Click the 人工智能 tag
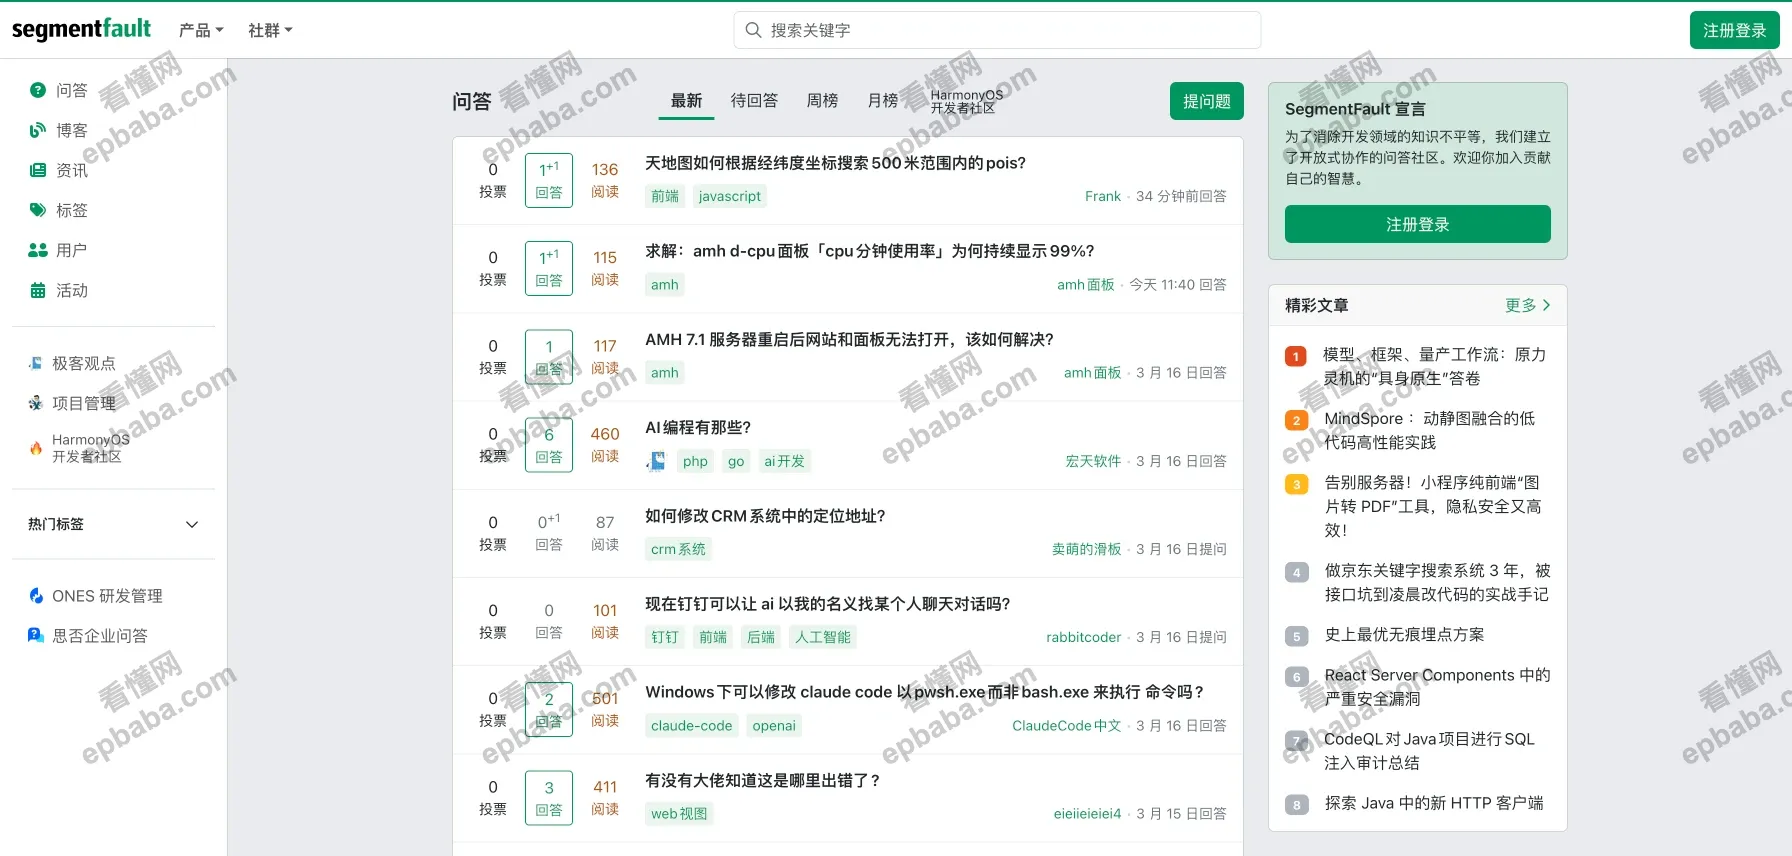1792x856 pixels. (x=823, y=637)
